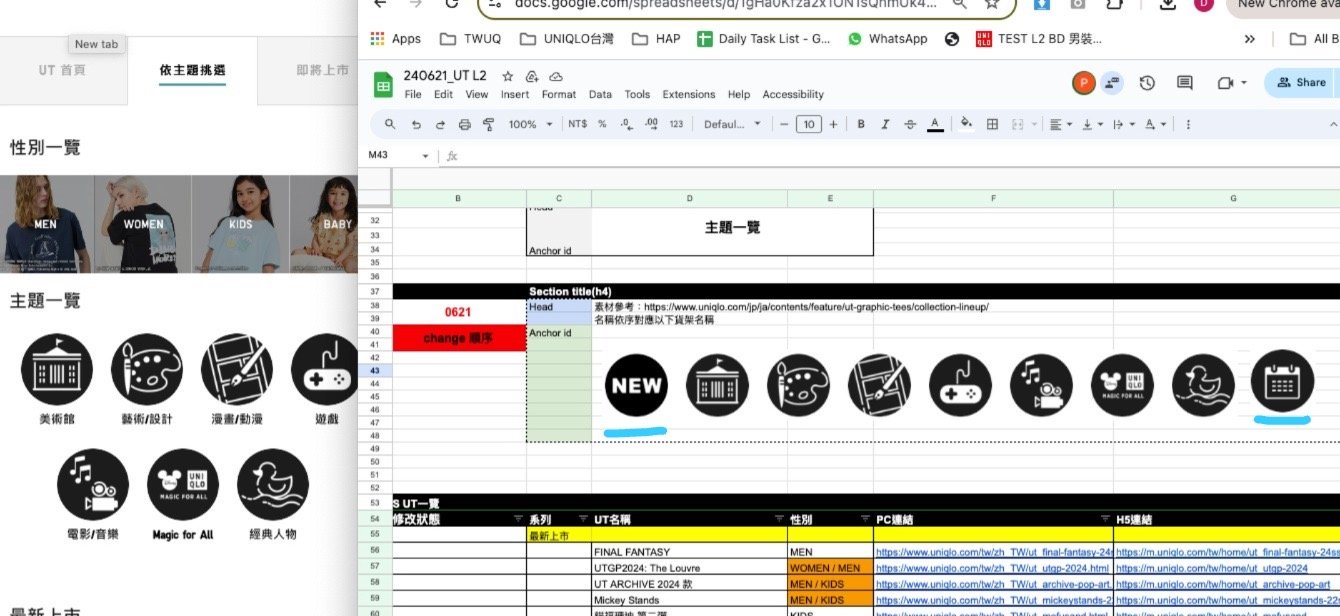Select the WOMEN photo on UNIQLO page
The image size is (1340, 616).
[x=143, y=224]
